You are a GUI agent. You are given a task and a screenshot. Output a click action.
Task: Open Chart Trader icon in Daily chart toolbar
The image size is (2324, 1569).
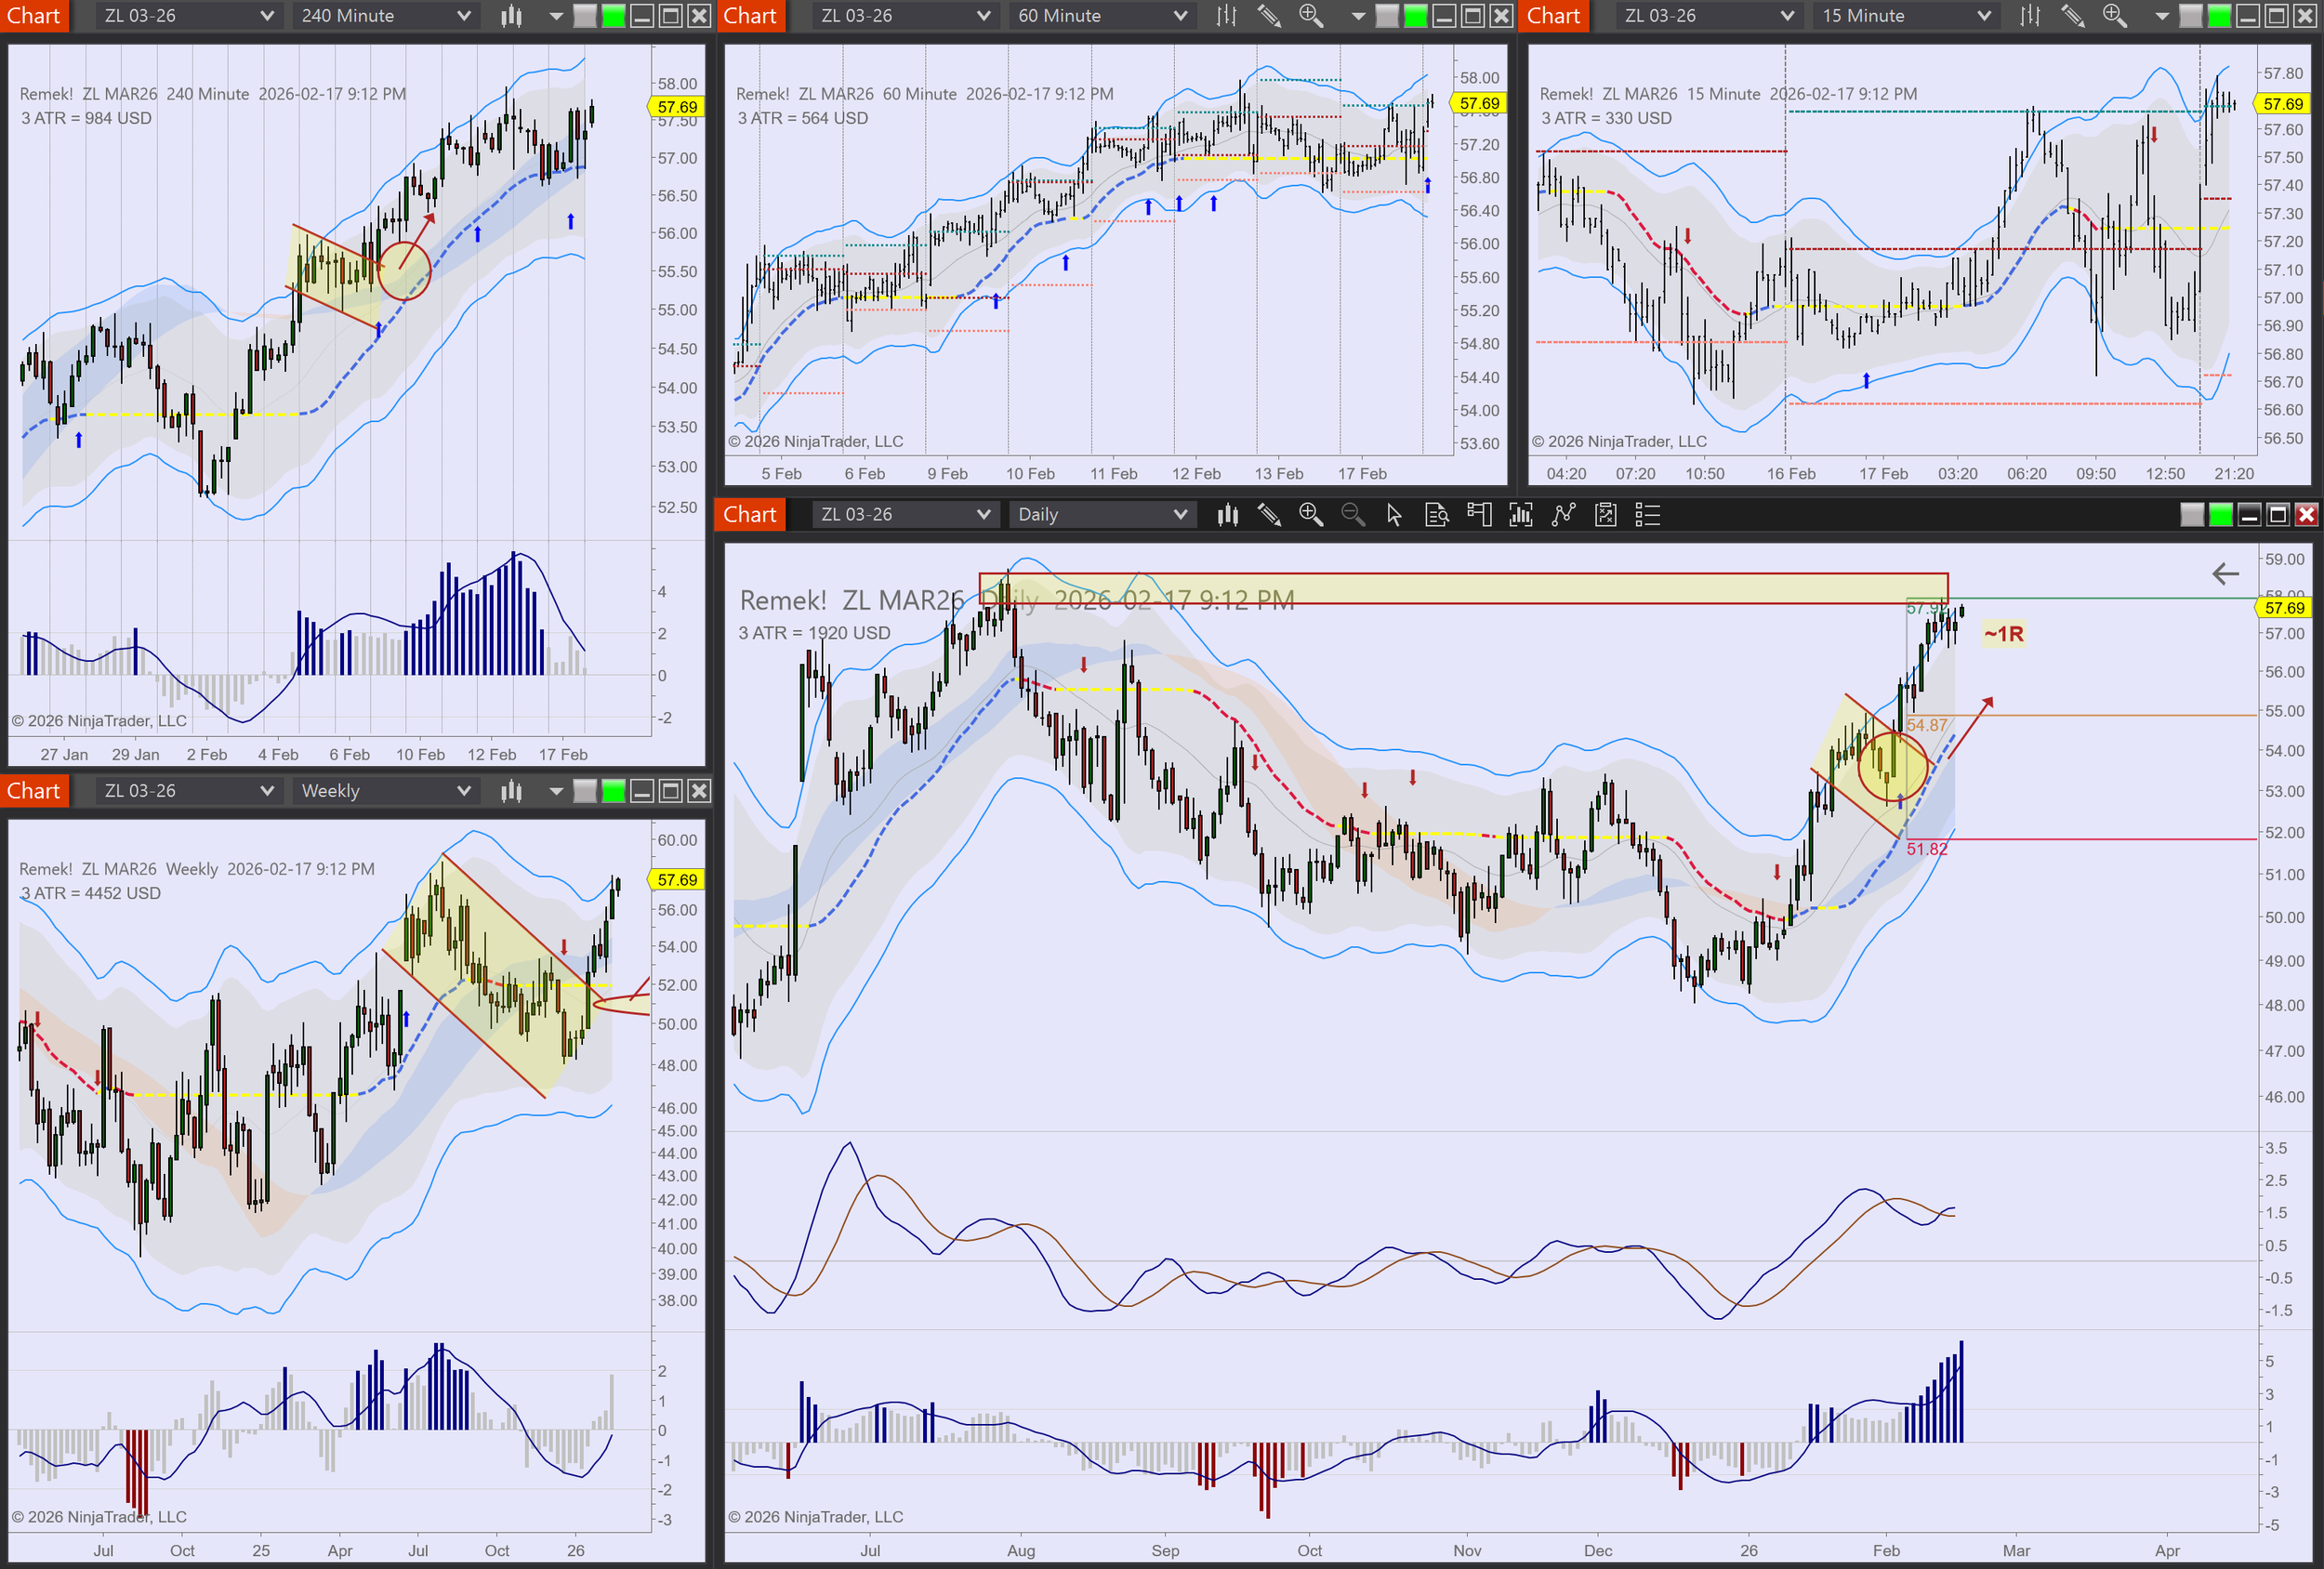coord(1479,515)
